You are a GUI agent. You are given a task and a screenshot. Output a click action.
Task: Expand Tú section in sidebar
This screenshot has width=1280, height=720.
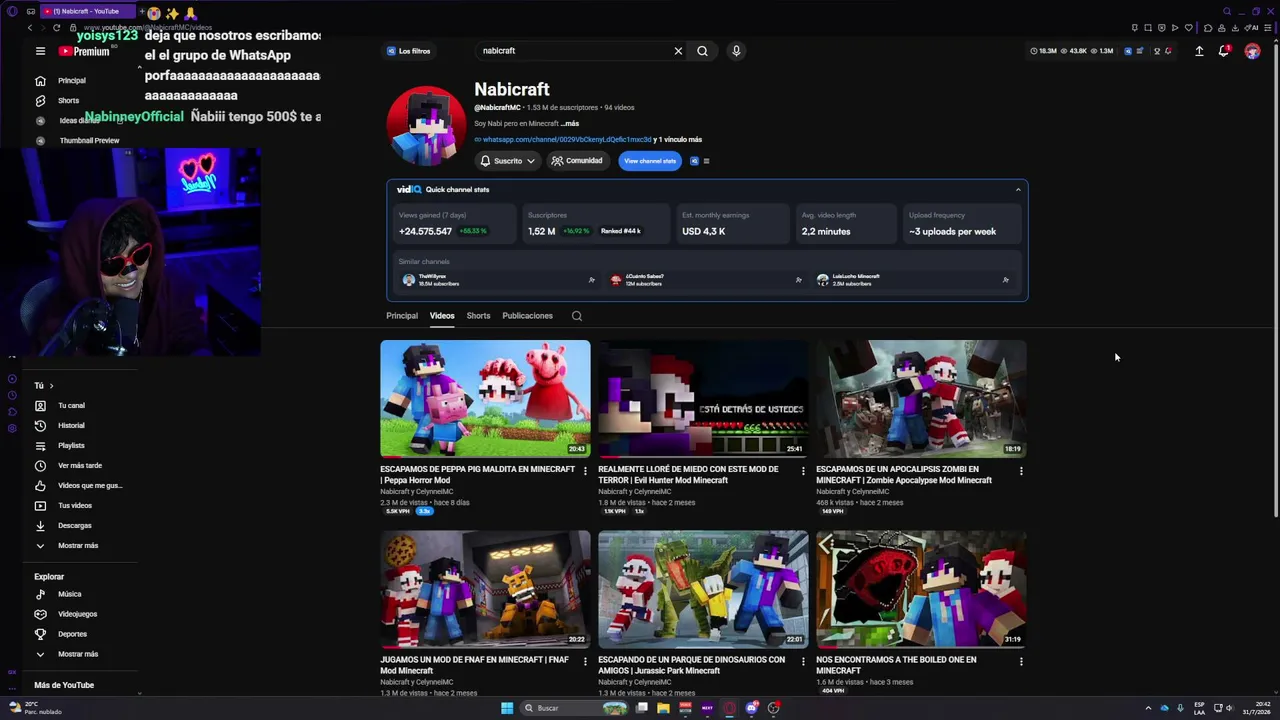click(44, 385)
